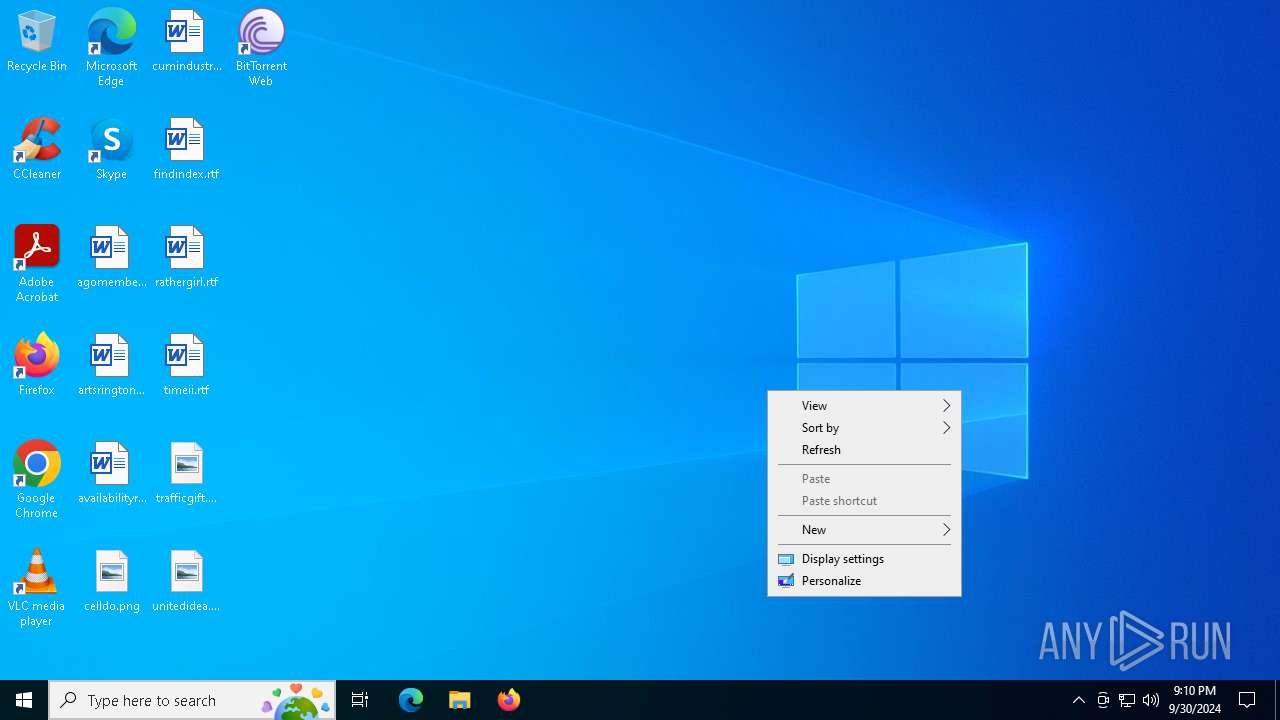Screen dimensions: 1280x720
Task: Open the network status tray icon
Action: [1127, 700]
